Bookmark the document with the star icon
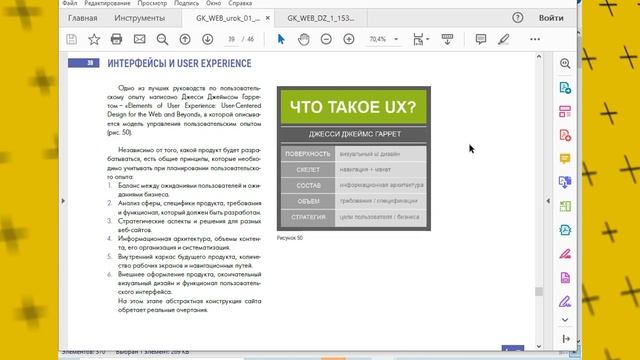Image resolution: width=640 pixels, height=360 pixels. coord(94,39)
